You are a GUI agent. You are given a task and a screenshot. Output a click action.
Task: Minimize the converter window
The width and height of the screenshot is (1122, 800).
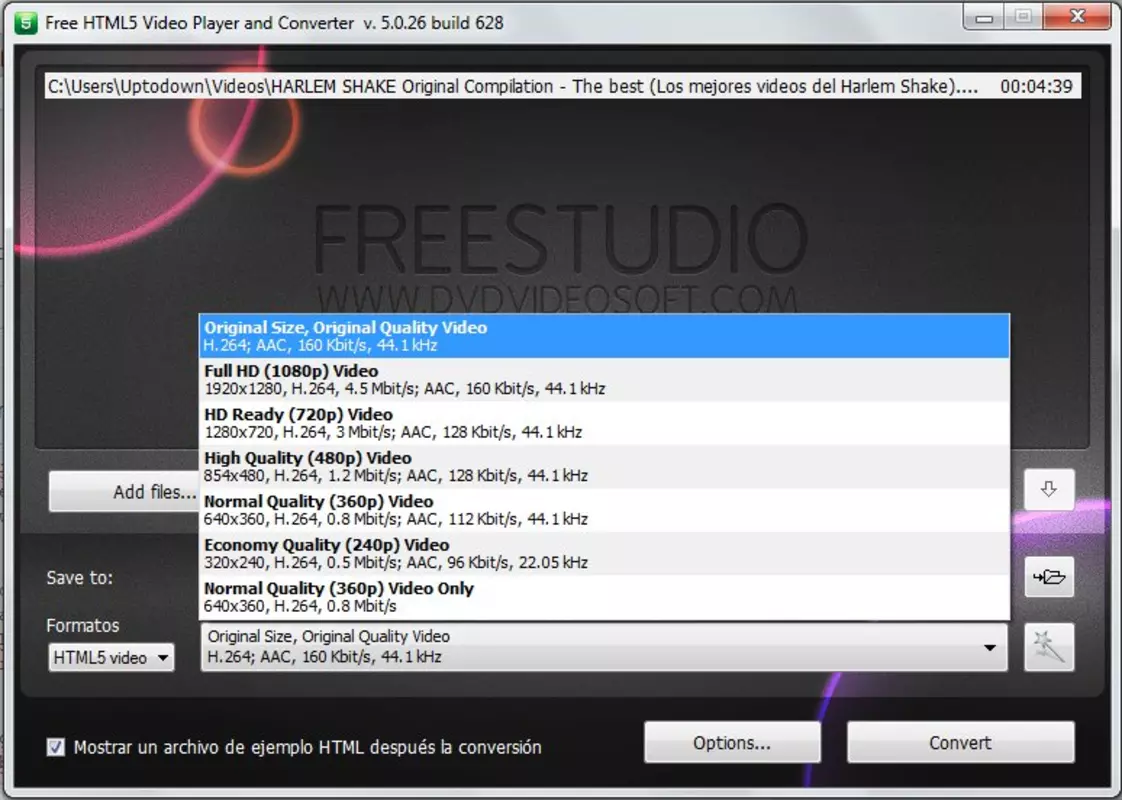[x=985, y=17]
